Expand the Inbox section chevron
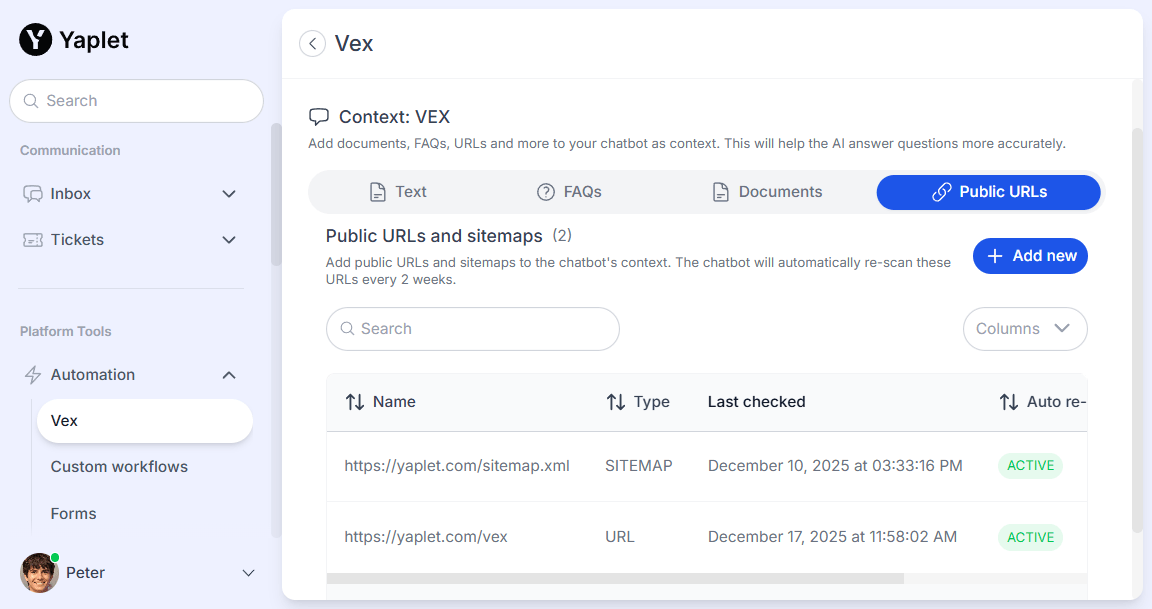 [229, 194]
